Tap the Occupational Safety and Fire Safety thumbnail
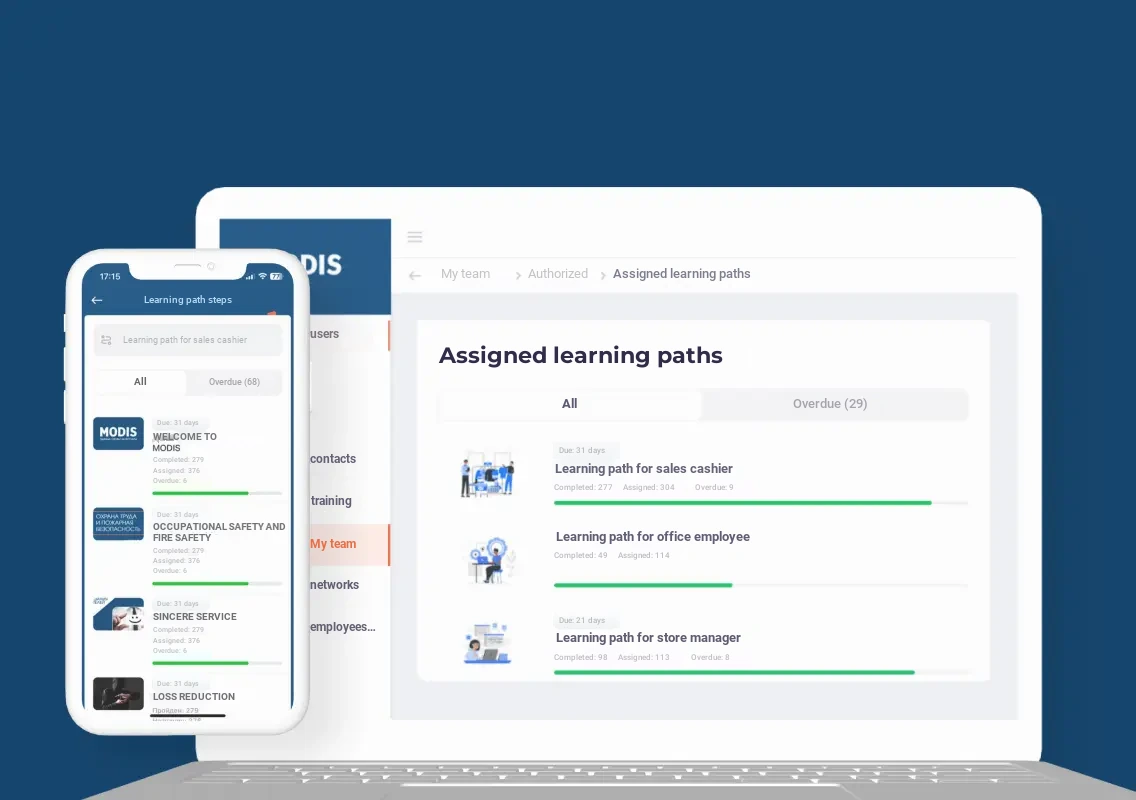Screen dimensions: 1136x800 [x=118, y=523]
